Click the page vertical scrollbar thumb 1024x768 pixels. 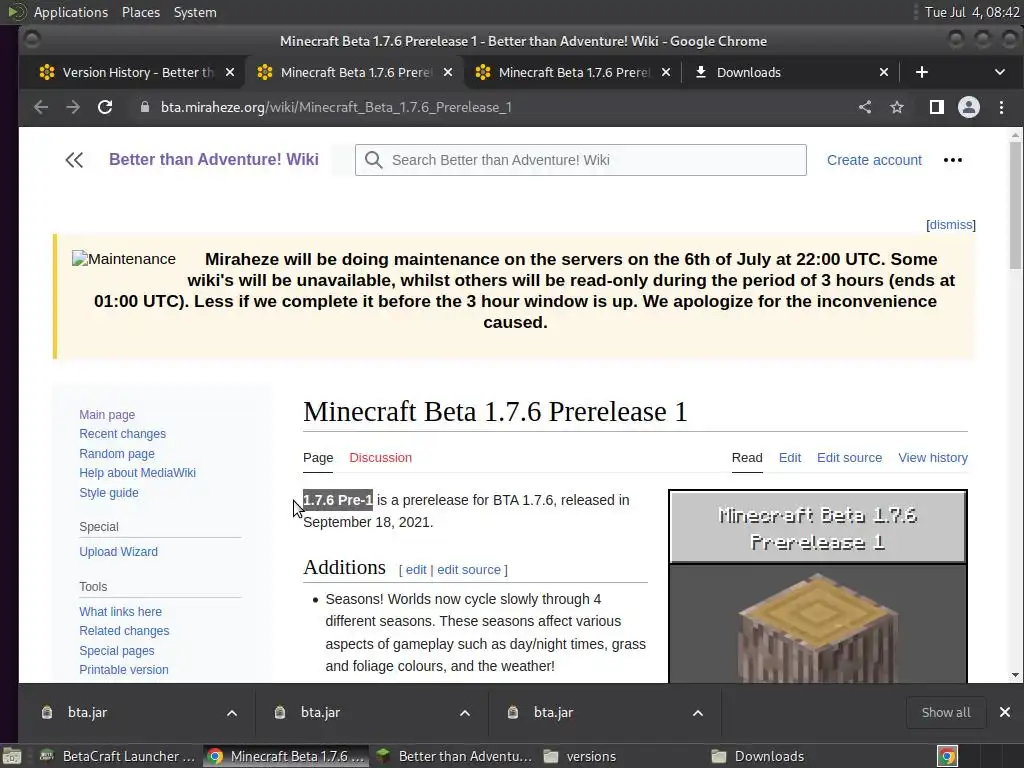click(x=1015, y=205)
